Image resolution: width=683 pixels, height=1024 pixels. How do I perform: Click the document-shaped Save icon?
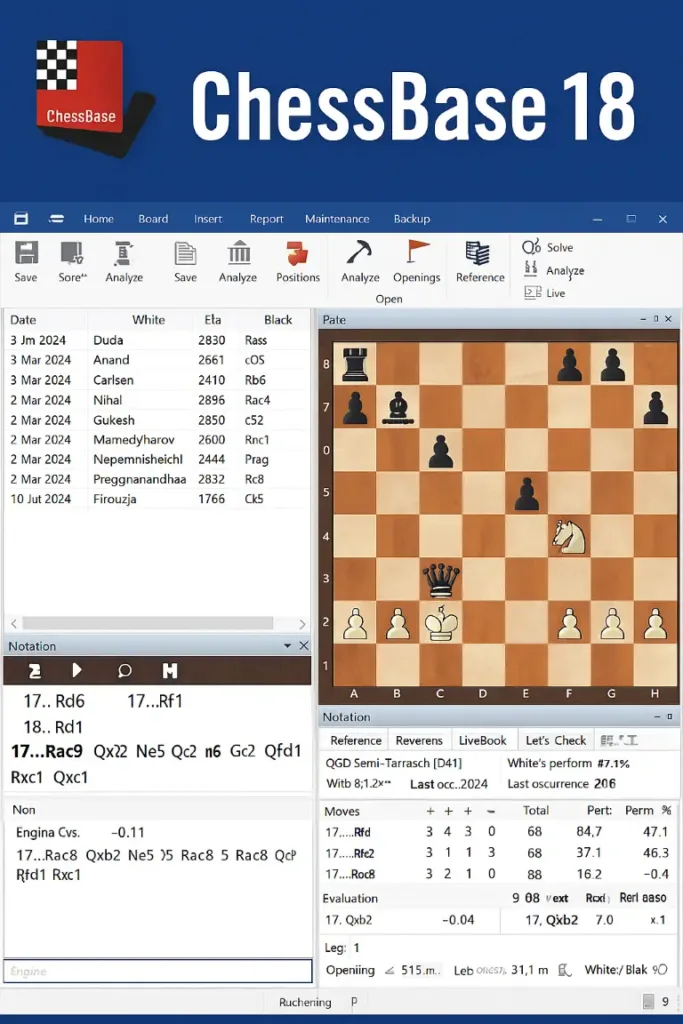tap(185, 253)
